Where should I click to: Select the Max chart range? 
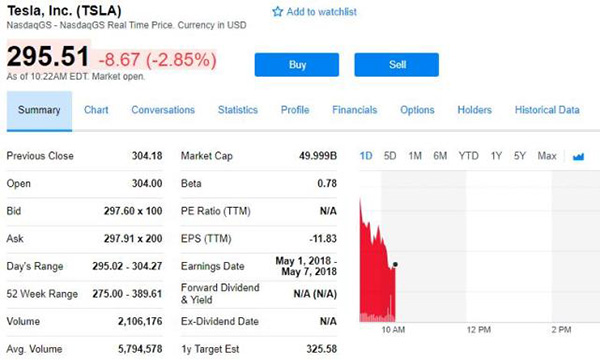tap(547, 156)
